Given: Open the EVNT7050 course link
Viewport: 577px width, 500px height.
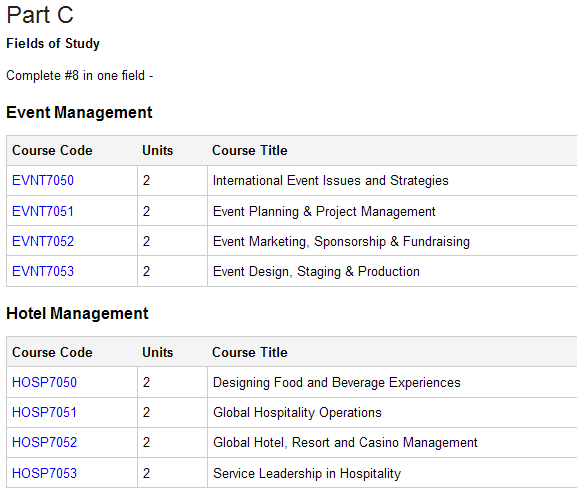Looking at the screenshot, I should [43, 180].
